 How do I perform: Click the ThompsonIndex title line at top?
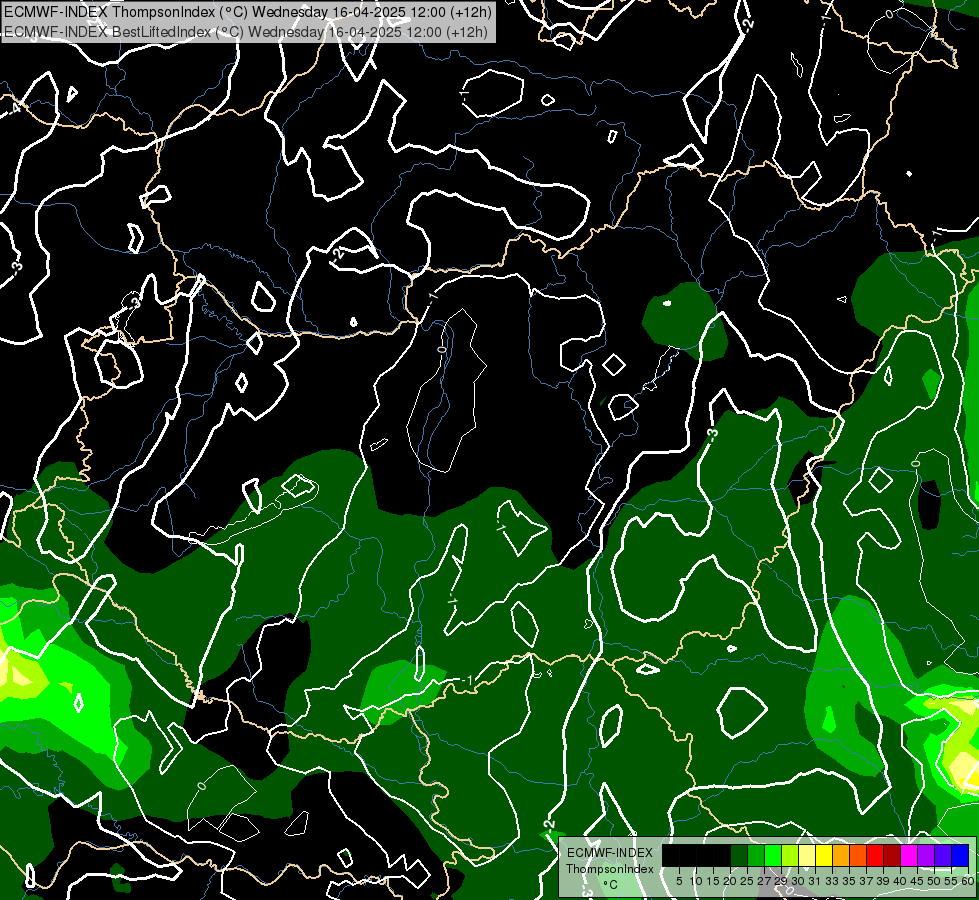[248, 12]
